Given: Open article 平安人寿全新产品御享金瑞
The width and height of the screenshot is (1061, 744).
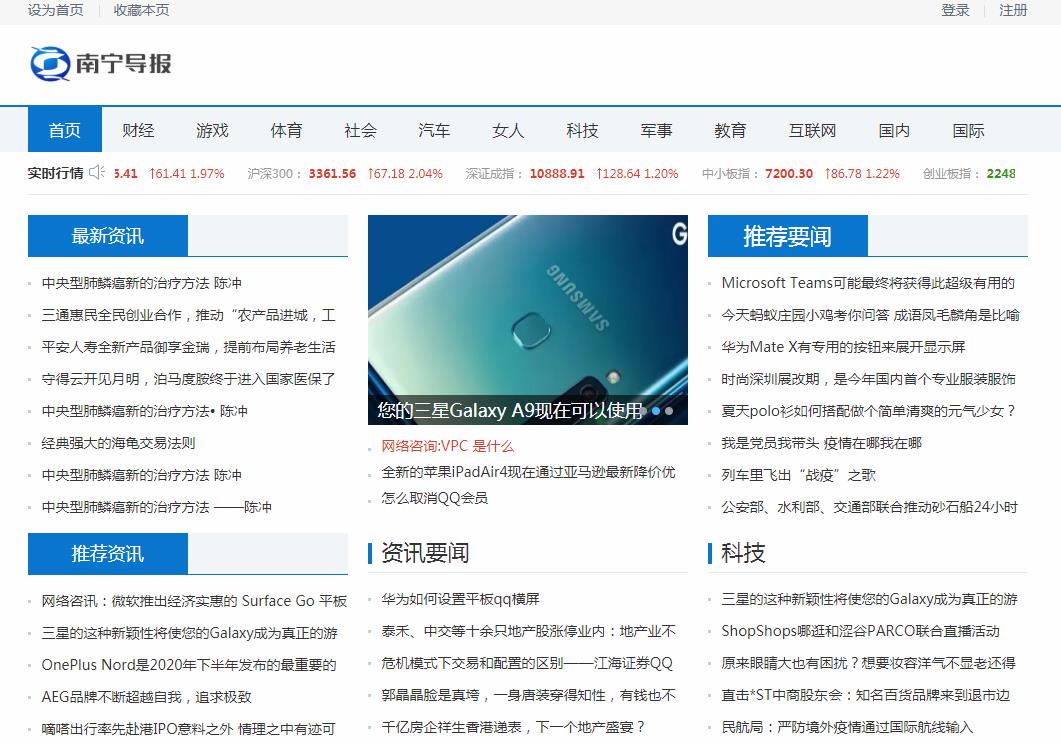Looking at the screenshot, I should [188, 347].
